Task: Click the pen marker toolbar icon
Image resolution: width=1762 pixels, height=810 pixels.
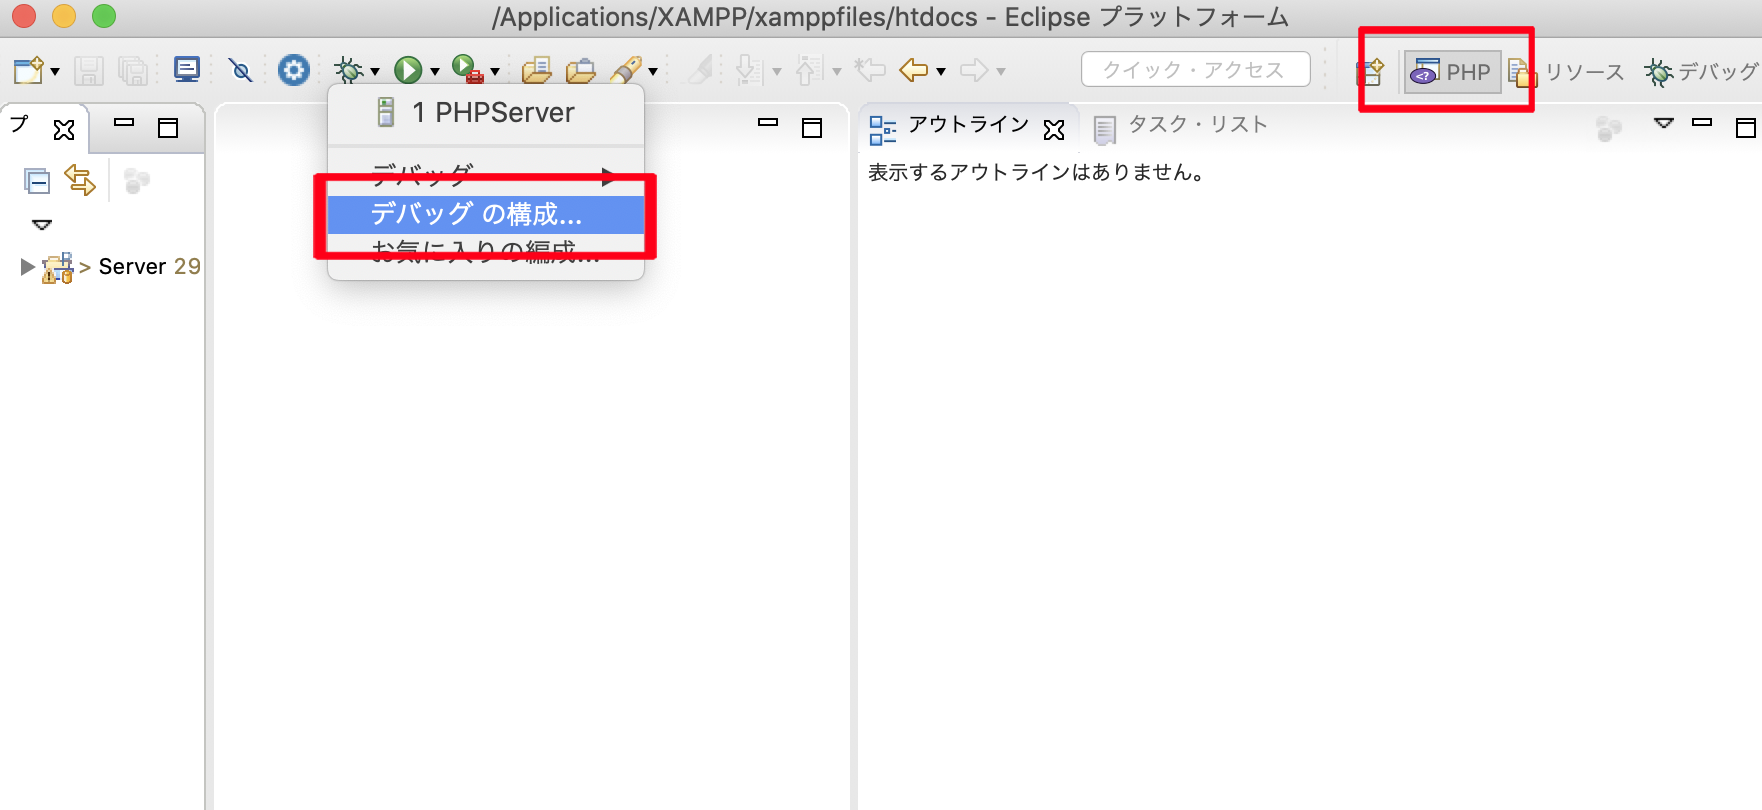Action: [626, 70]
